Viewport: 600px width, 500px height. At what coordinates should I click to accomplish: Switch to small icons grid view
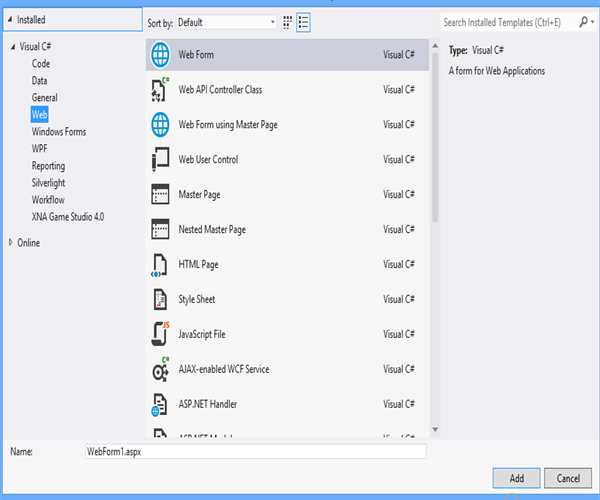288,21
